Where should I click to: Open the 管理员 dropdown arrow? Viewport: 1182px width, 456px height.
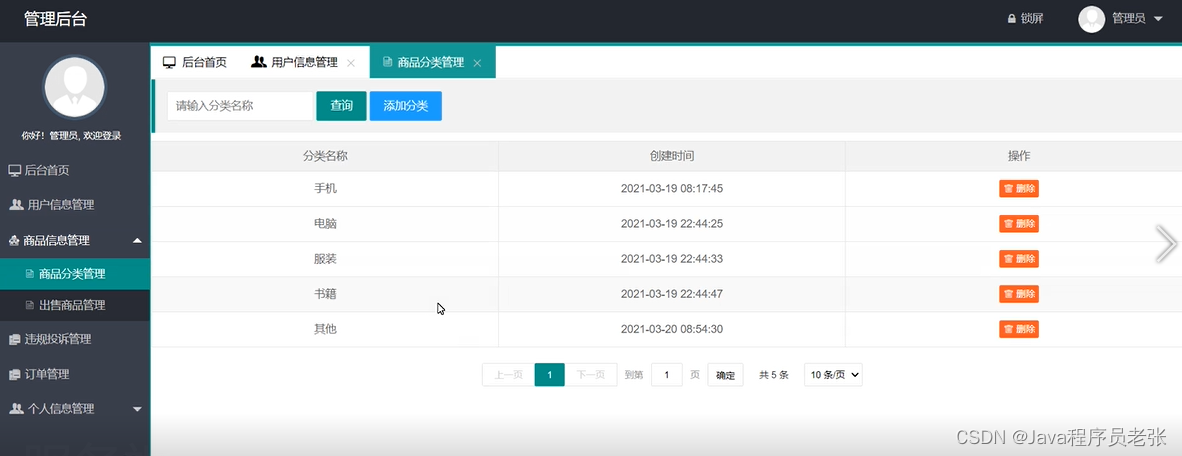[x=1158, y=20]
